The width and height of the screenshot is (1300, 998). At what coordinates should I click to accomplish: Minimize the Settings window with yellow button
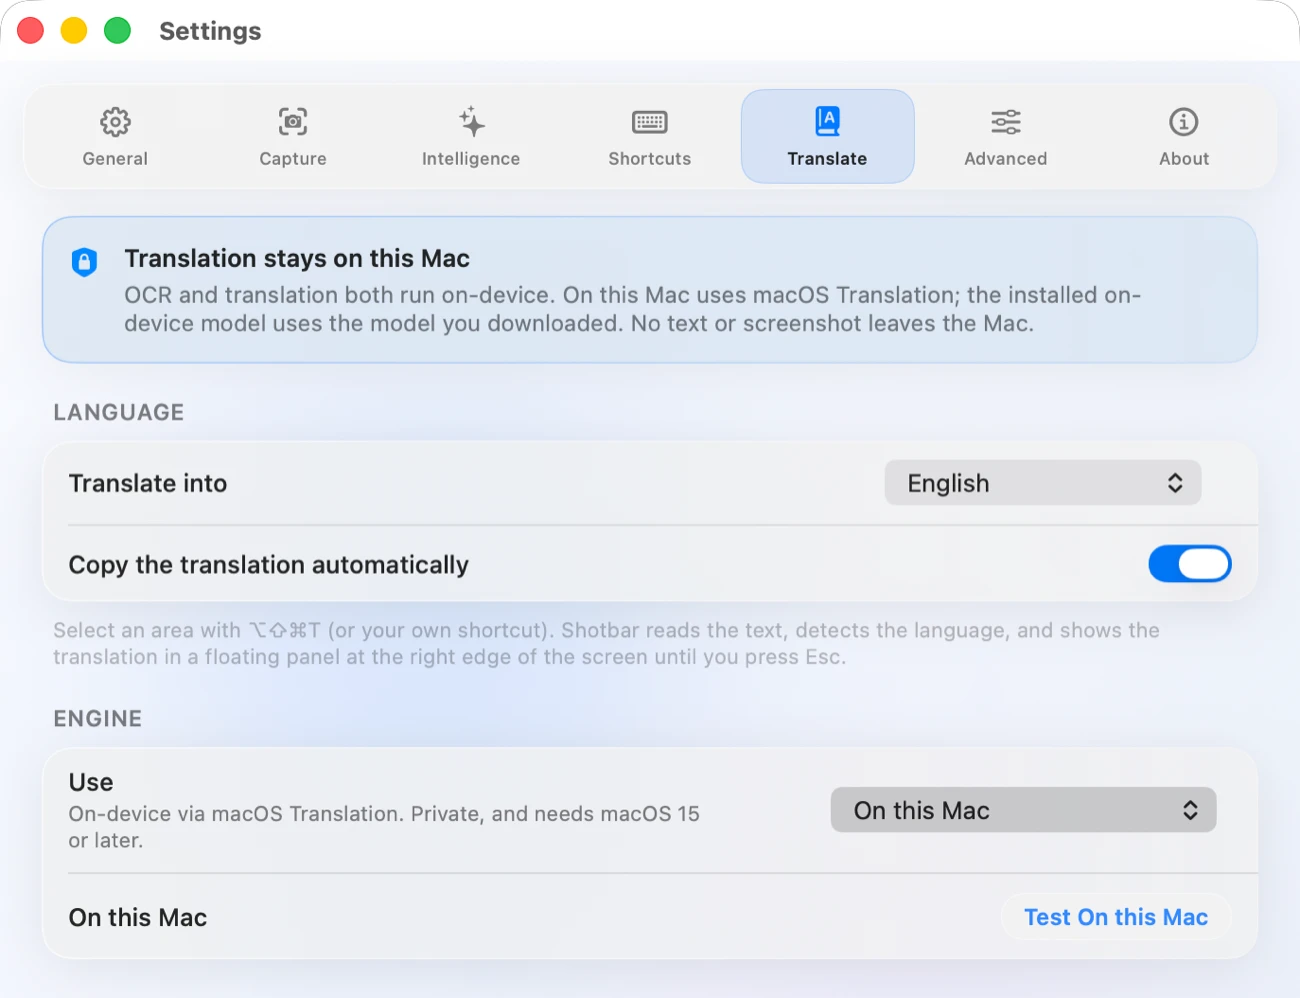pos(74,31)
